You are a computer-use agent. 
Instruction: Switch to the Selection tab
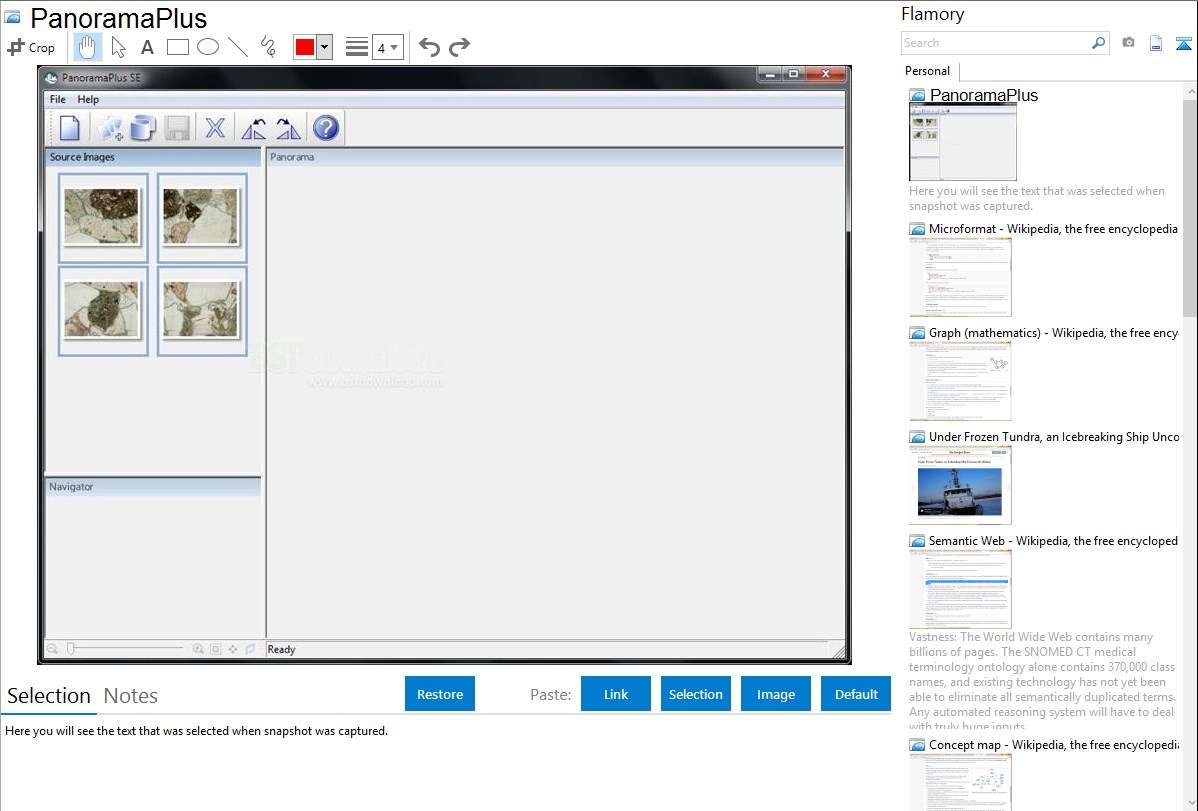pyautogui.click(x=49, y=696)
